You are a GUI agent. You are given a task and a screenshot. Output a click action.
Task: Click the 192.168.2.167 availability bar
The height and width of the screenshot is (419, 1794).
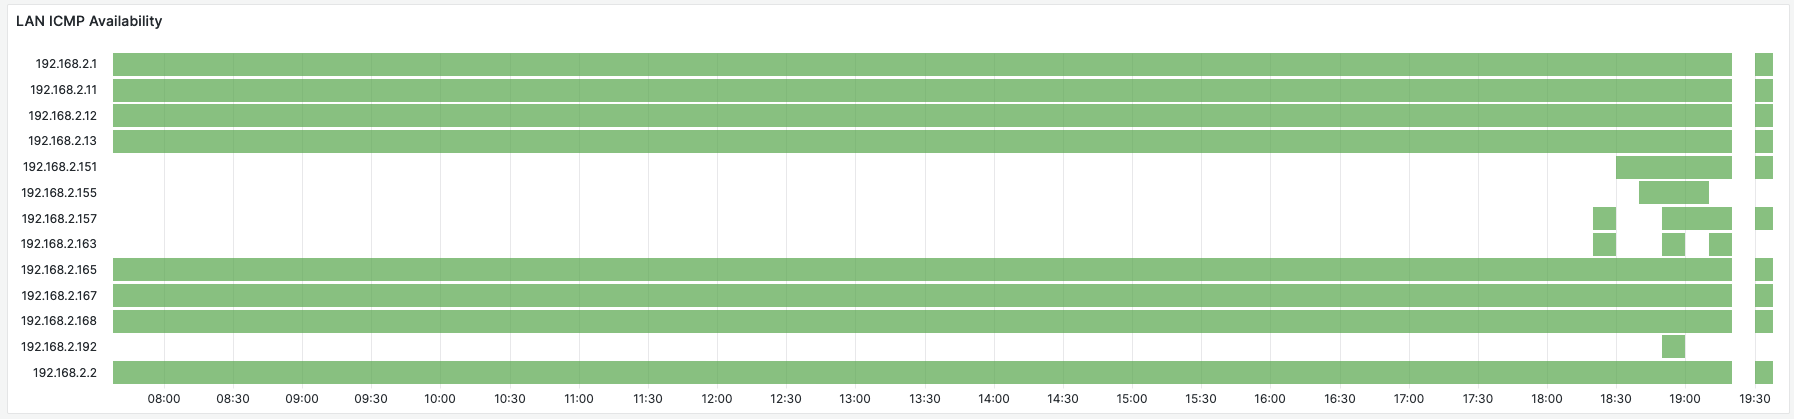click(x=922, y=295)
